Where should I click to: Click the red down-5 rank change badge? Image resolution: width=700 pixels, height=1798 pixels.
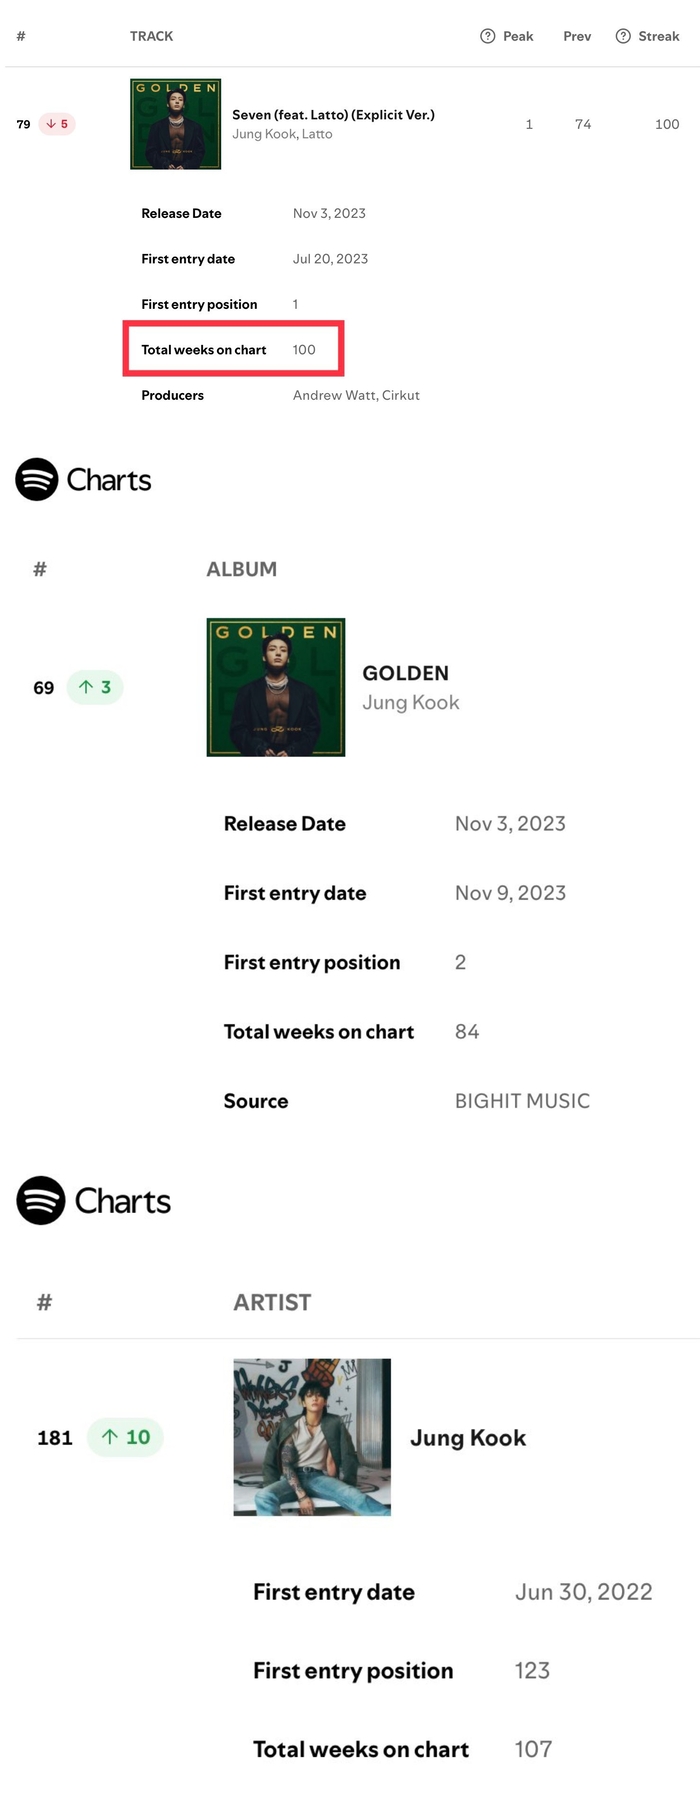coord(57,124)
